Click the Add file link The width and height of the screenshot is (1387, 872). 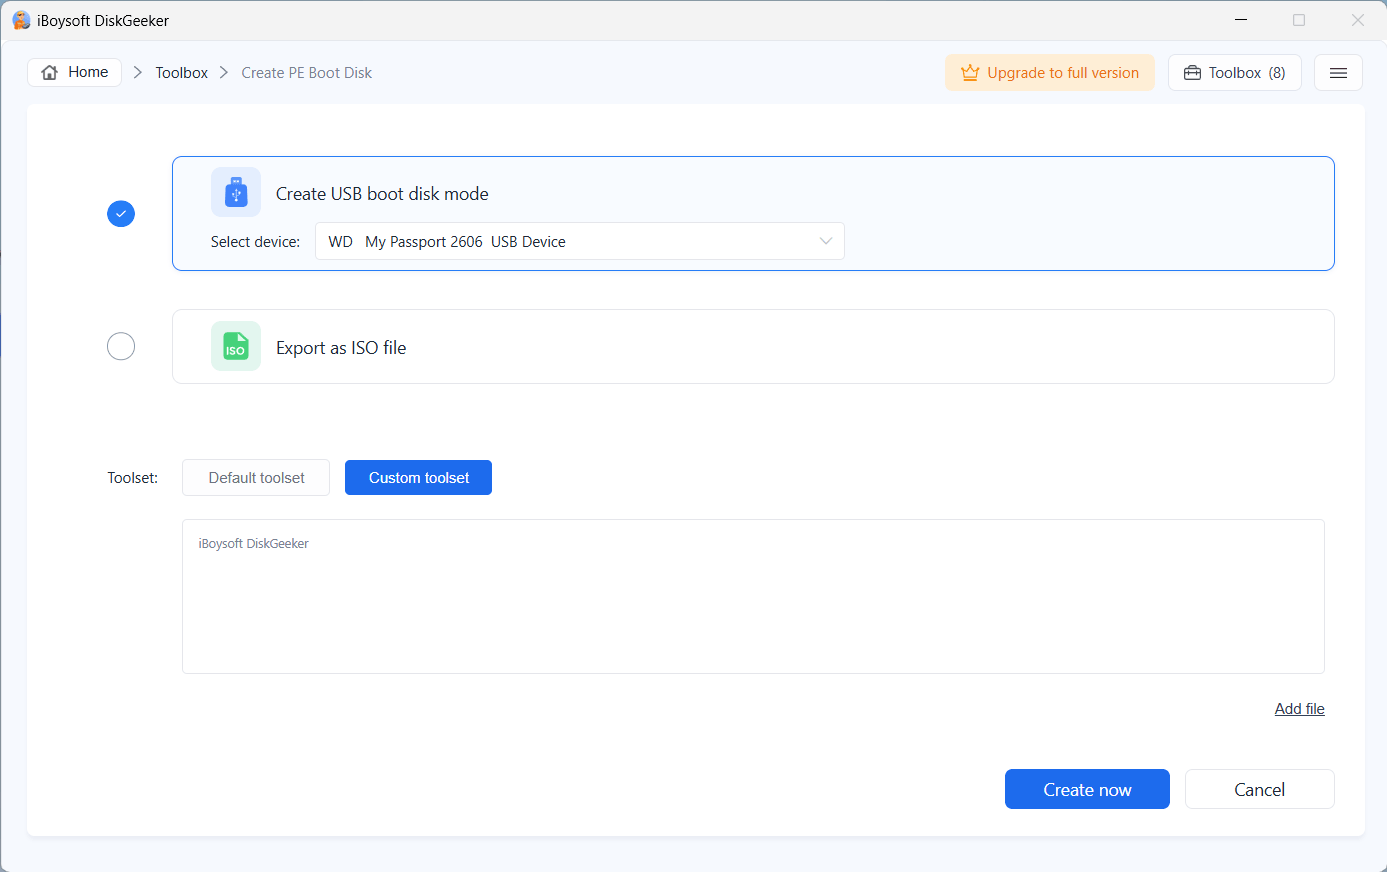[1300, 709]
